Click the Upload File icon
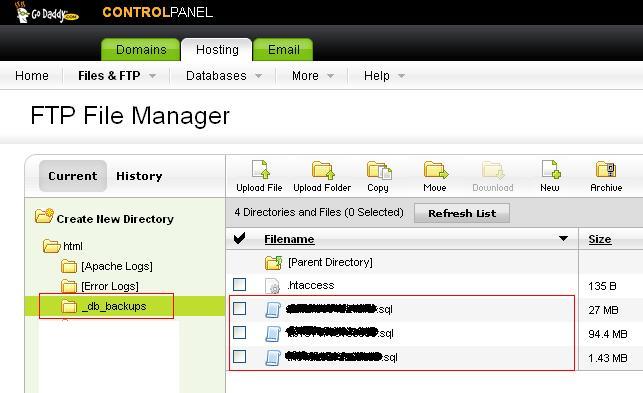The image size is (643, 393). pyautogui.click(x=261, y=169)
